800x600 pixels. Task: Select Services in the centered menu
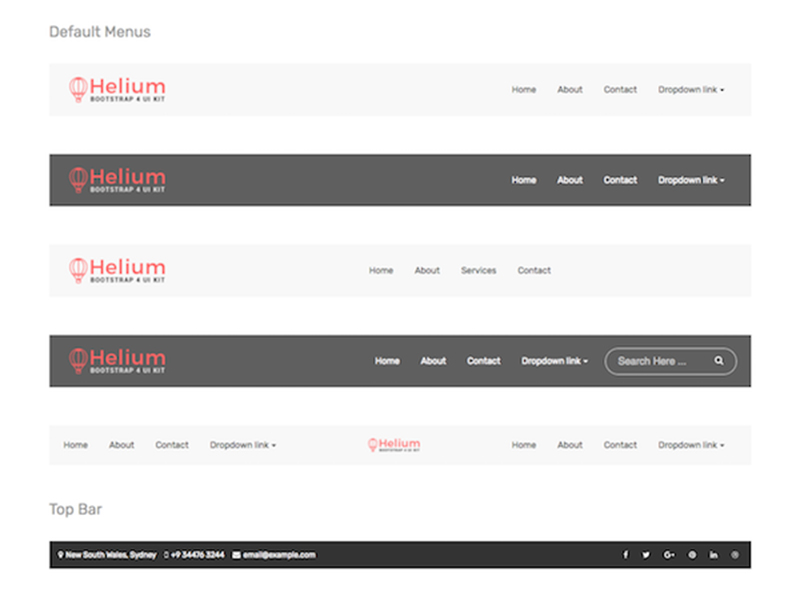coord(478,270)
